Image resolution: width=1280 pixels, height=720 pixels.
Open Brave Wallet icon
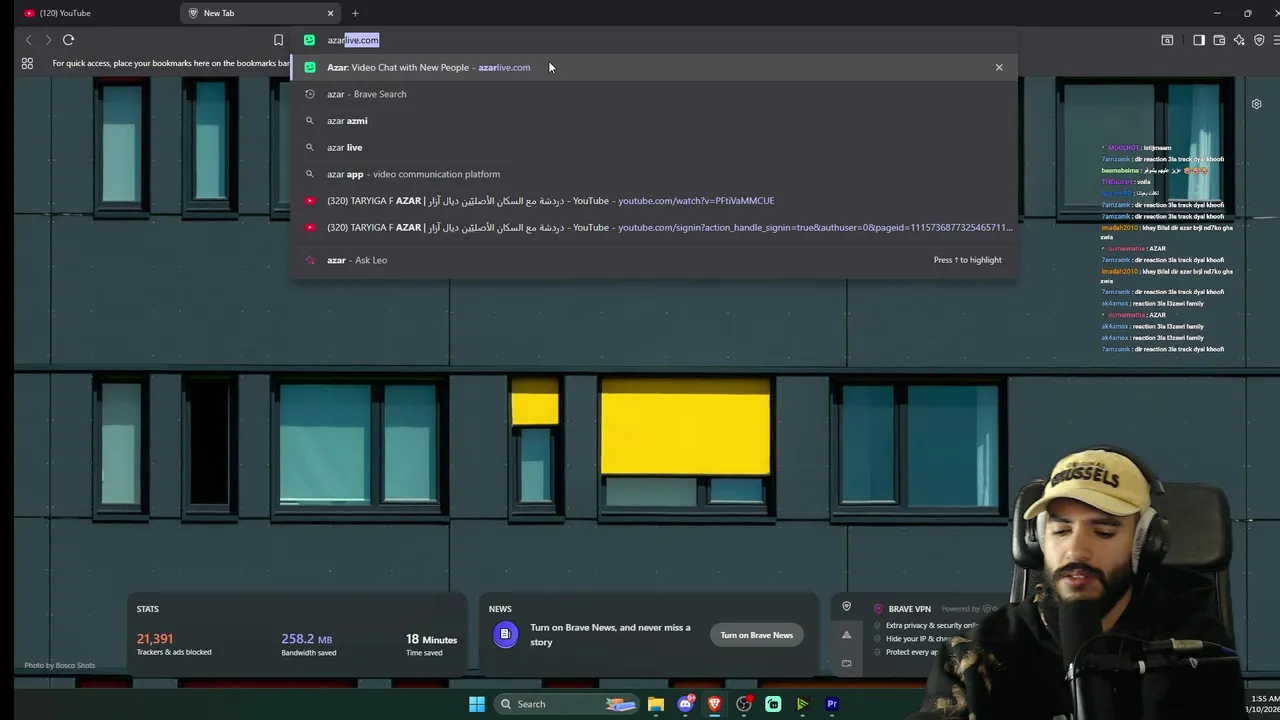click(1219, 40)
